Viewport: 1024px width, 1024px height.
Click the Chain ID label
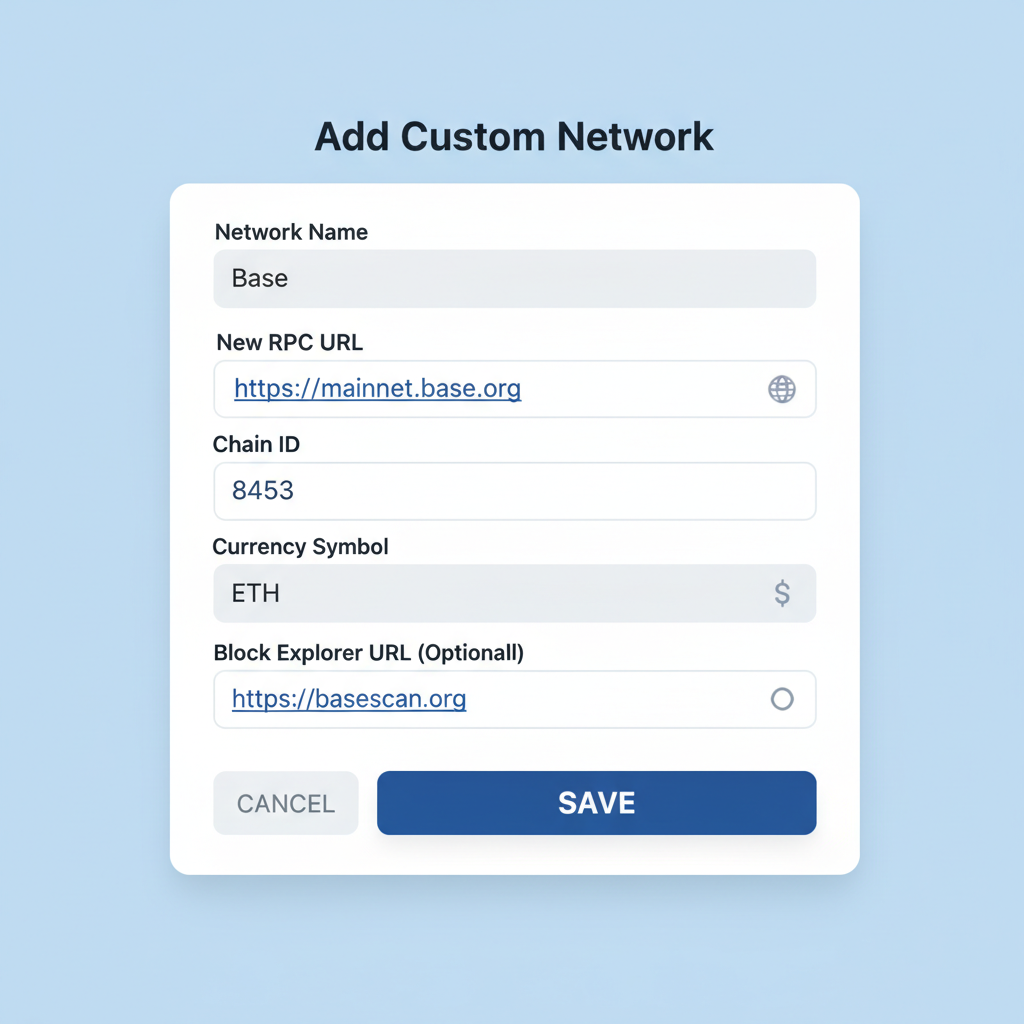(x=256, y=444)
